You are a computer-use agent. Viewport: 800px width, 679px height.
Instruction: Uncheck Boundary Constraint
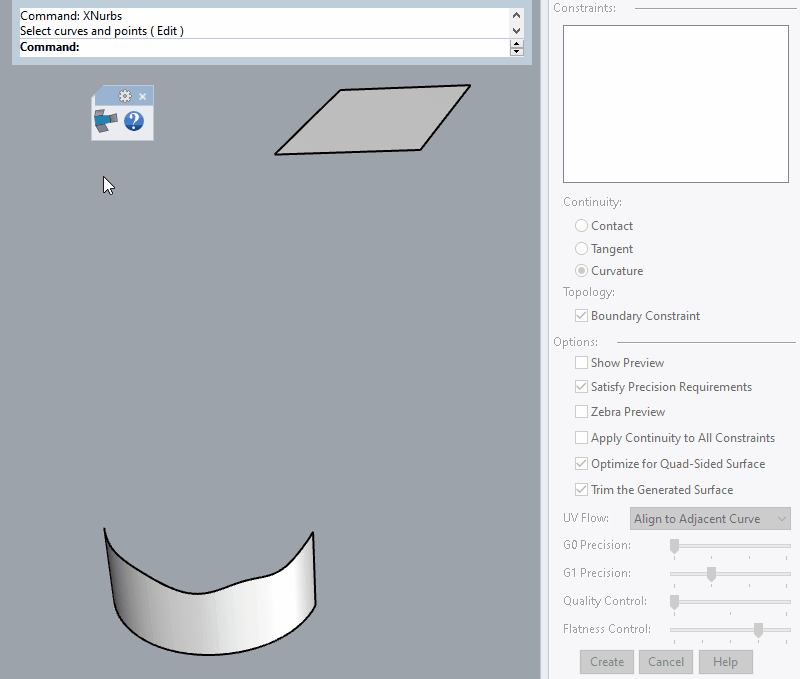[x=581, y=315]
